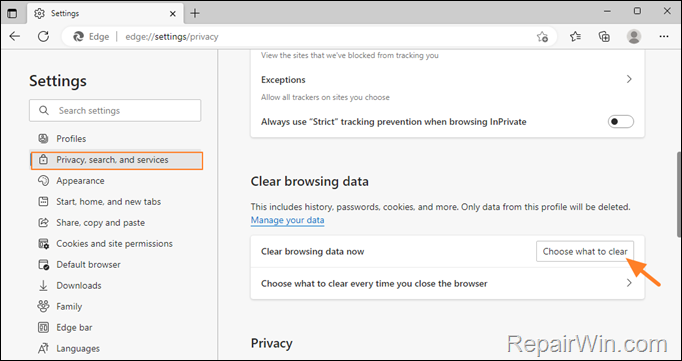Click the Edge logo in address bar

point(78,37)
